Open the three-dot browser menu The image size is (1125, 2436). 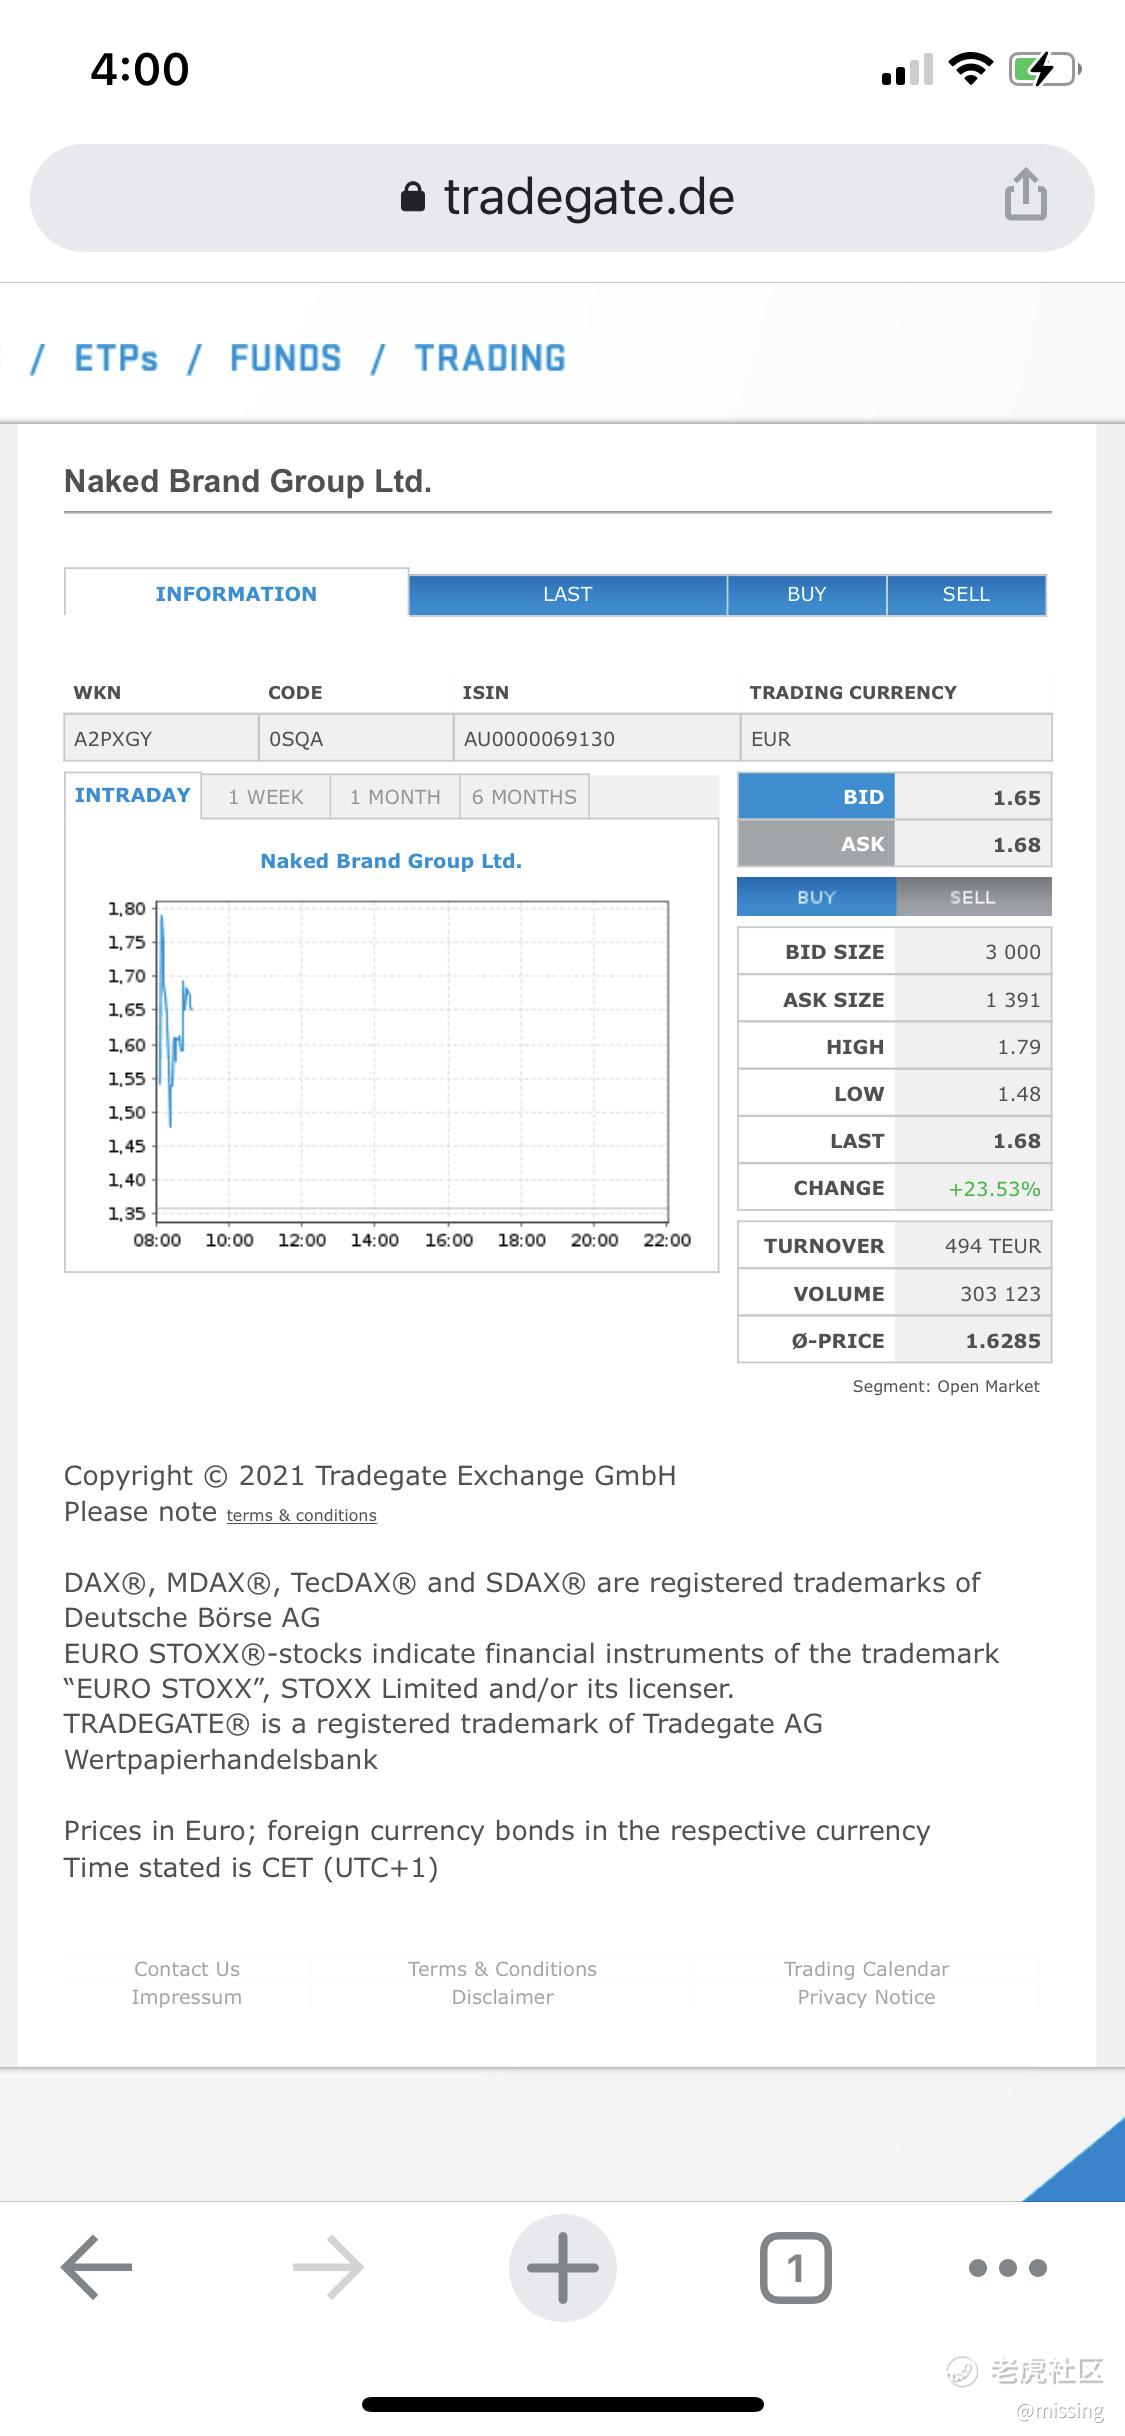click(1008, 2267)
